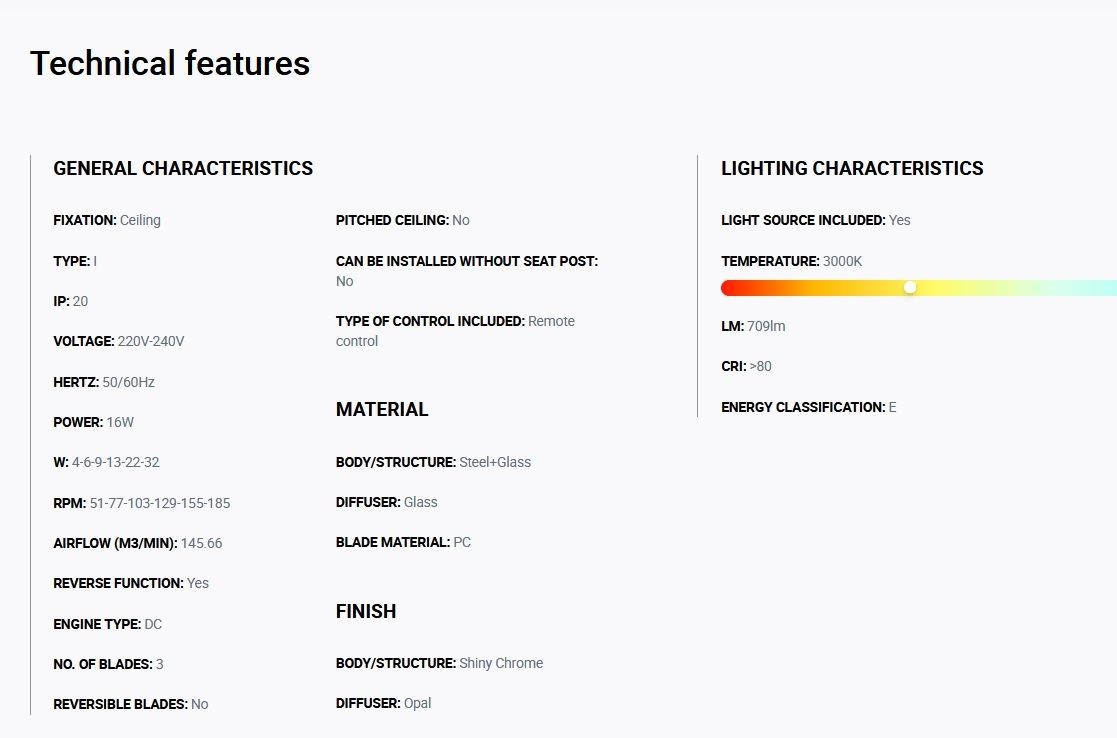1117x738 pixels.
Task: Click the Pitched Ceiling: No entry
Action: (402, 220)
